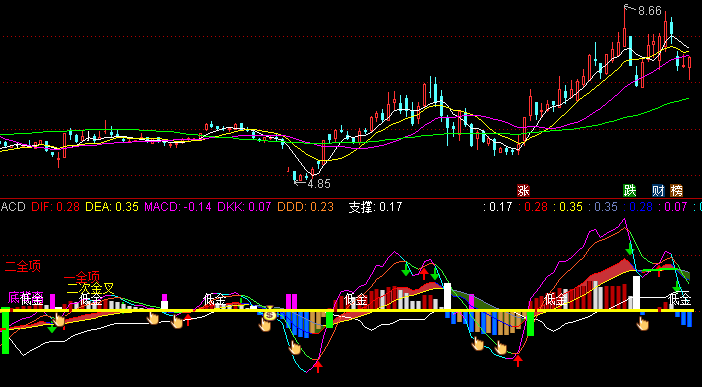
Task: Click the 支撑: 0.17 support value
Action: click(375, 207)
